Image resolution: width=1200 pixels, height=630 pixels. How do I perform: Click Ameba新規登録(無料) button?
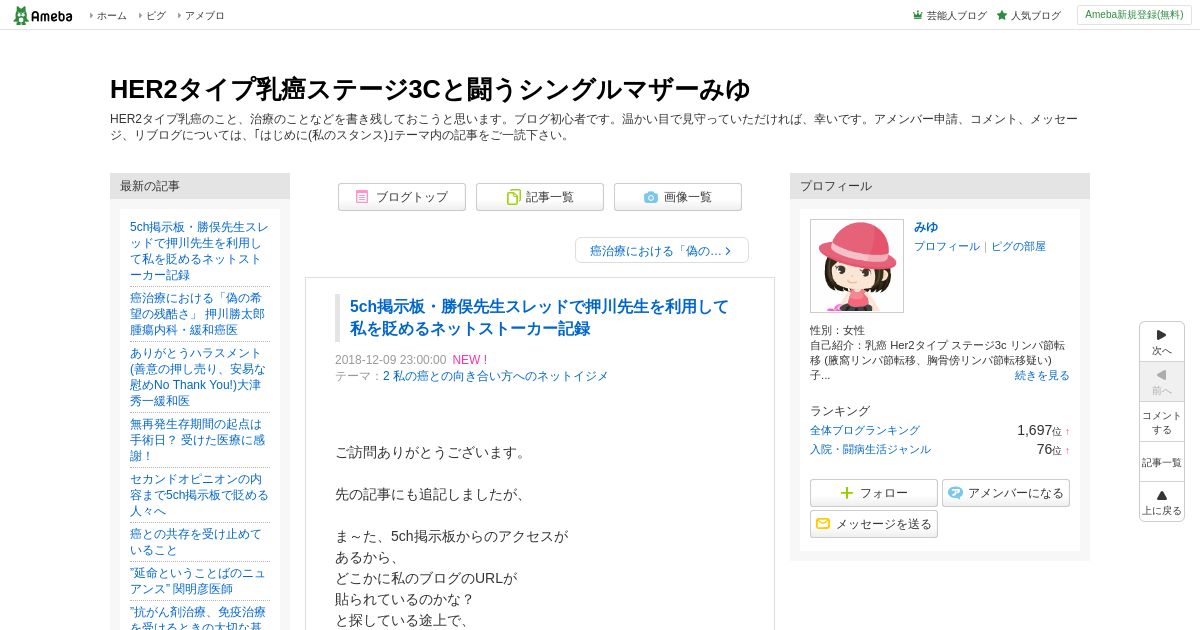click(x=1134, y=15)
